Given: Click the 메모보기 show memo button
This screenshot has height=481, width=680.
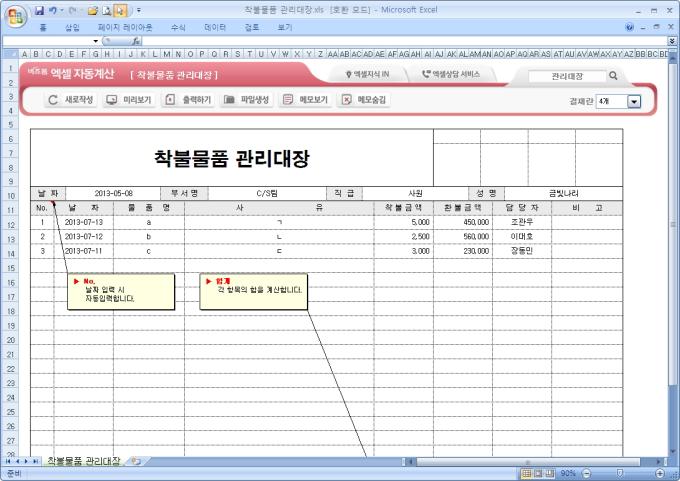Looking at the screenshot, I should tap(305, 100).
